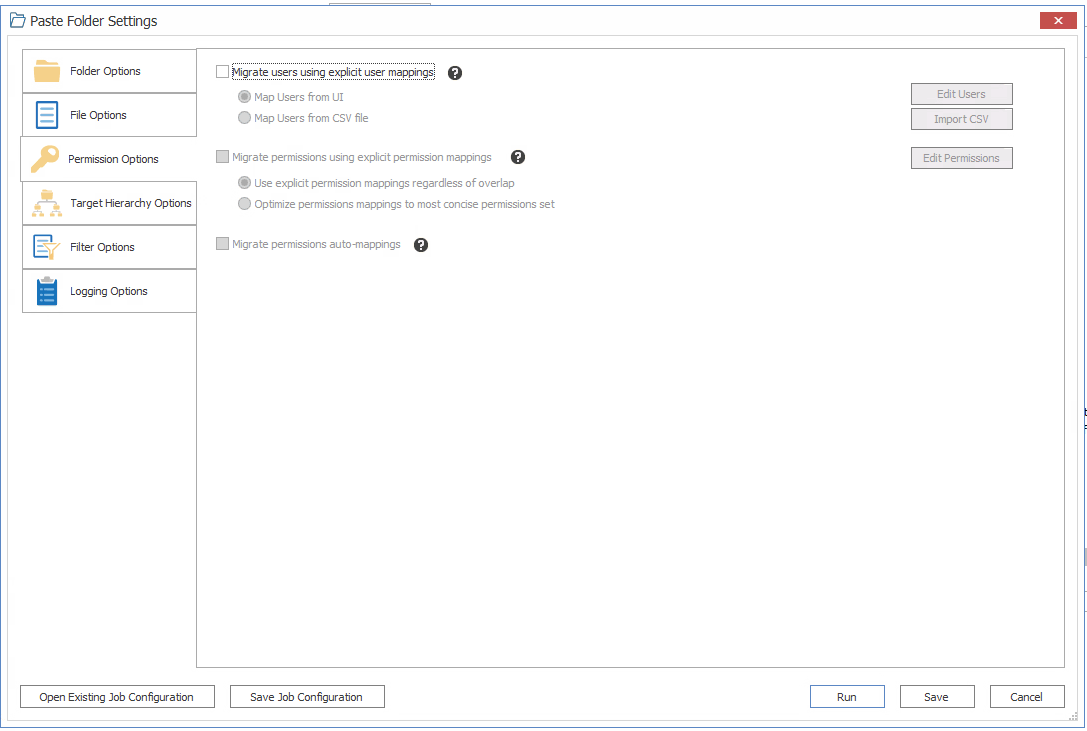Click the Run button
The image size is (1087, 731).
pyautogui.click(x=846, y=696)
